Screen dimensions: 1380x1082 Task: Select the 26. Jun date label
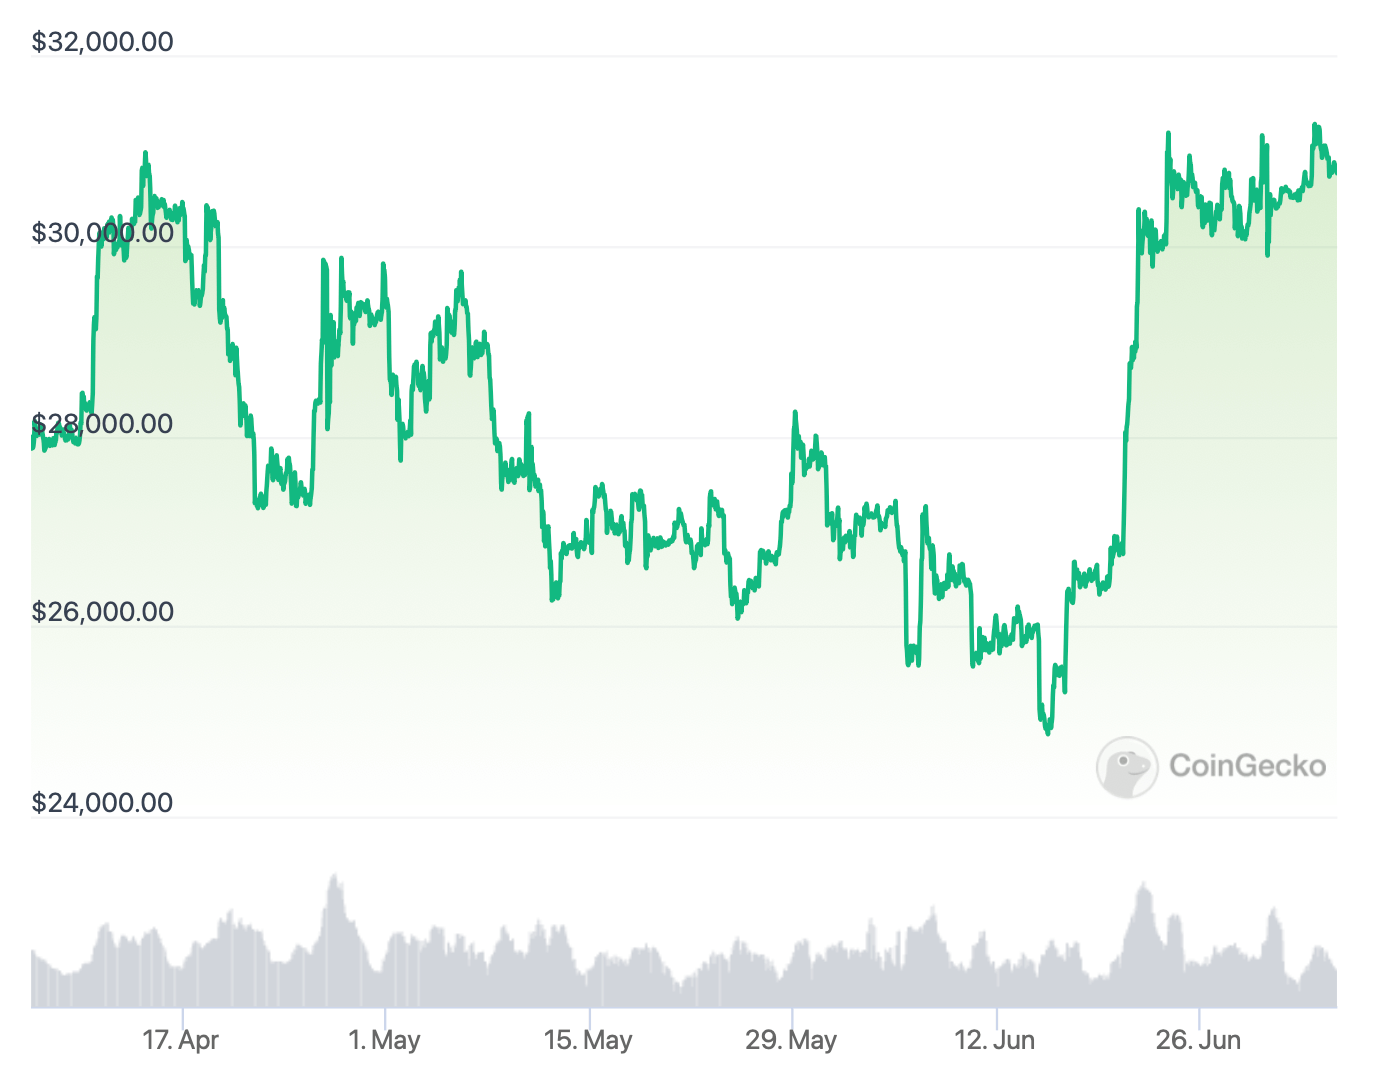click(x=1198, y=1040)
